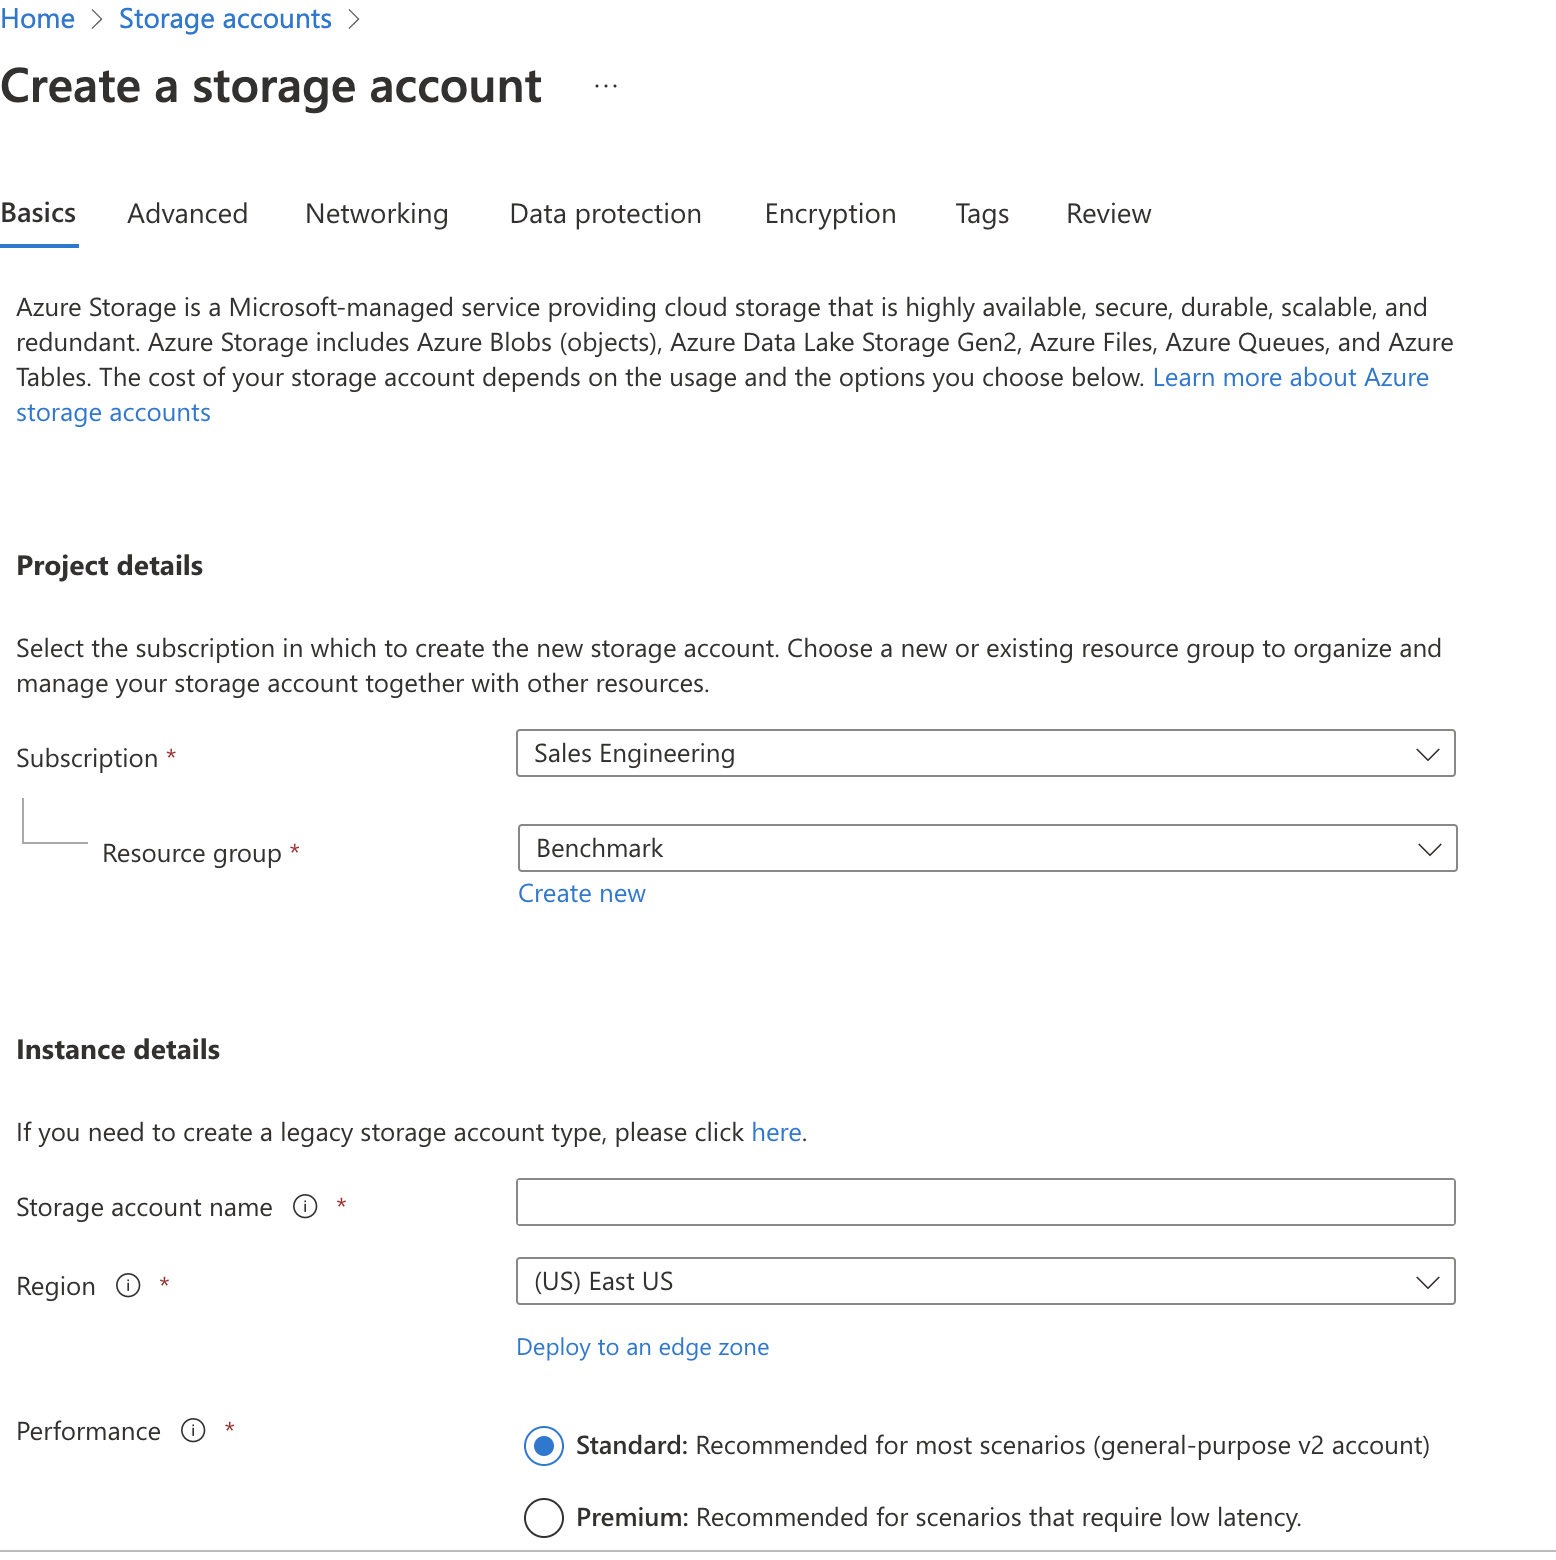Click the legacy storage account 'here' link
1556x1560 pixels.
(x=776, y=1132)
